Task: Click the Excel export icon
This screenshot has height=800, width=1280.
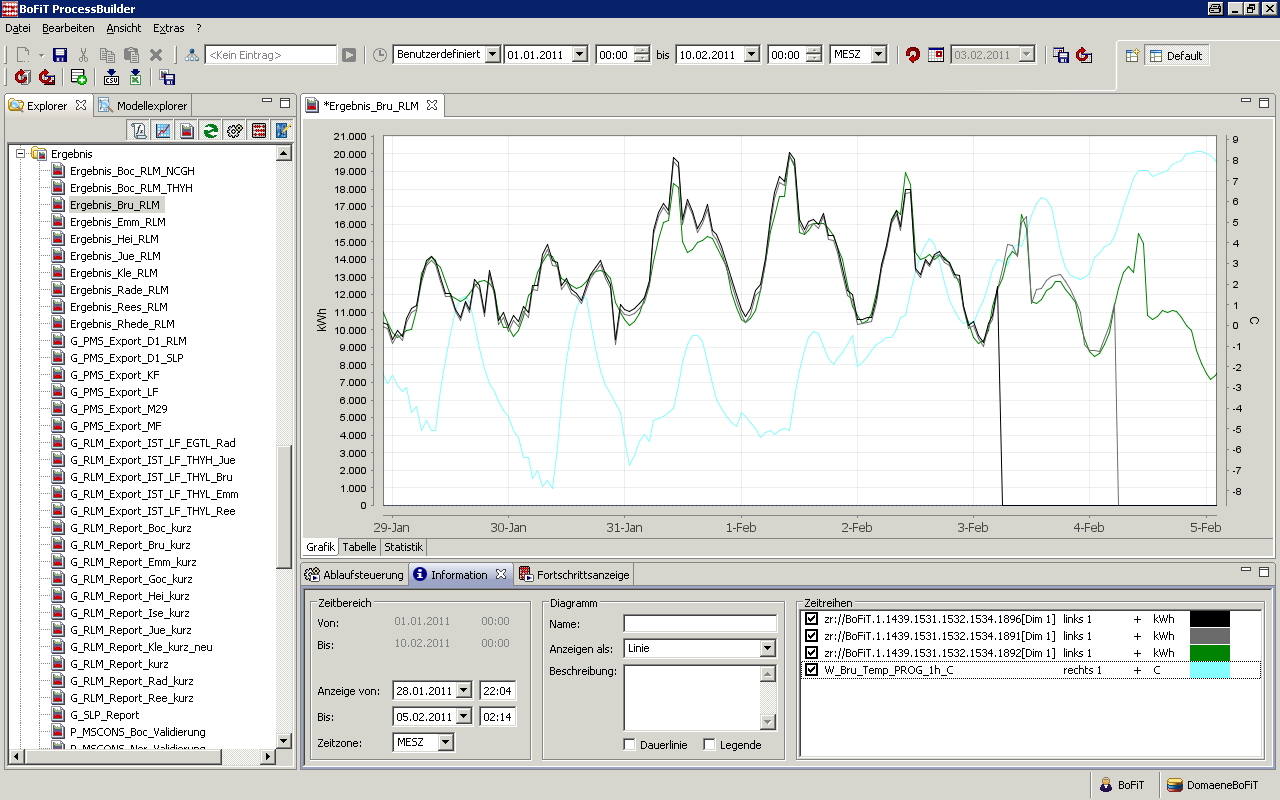Action: (x=135, y=77)
